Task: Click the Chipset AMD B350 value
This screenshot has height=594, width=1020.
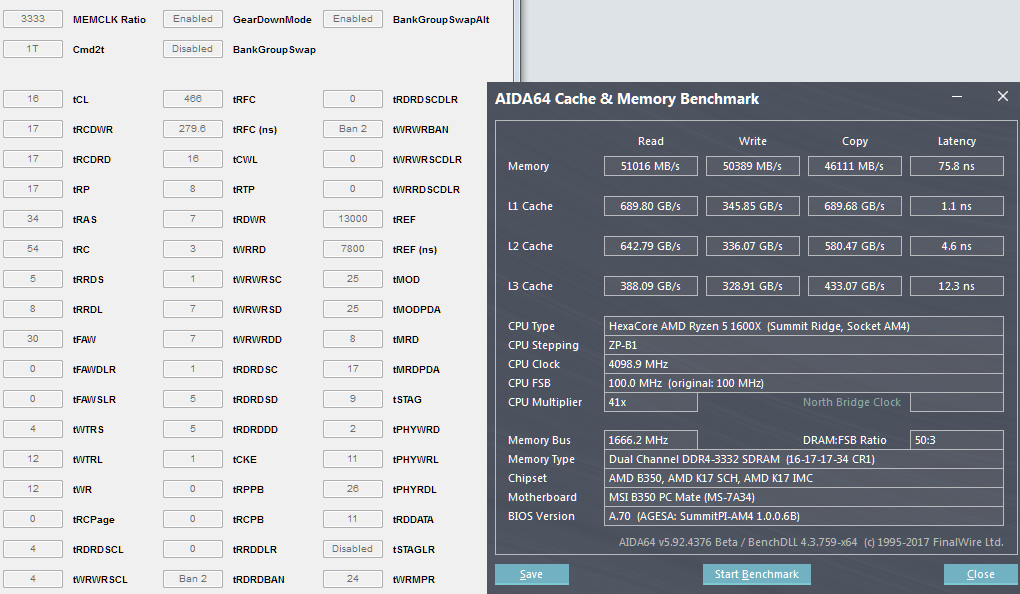Action: click(803, 478)
